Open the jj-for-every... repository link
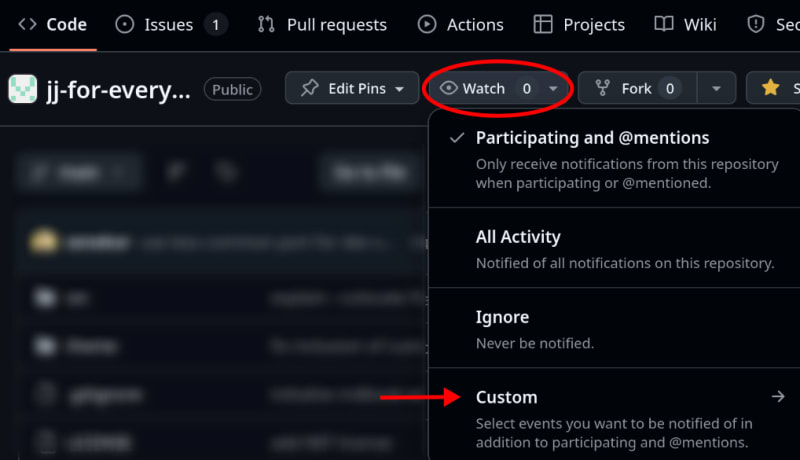The height and width of the screenshot is (460, 800). coord(118,90)
